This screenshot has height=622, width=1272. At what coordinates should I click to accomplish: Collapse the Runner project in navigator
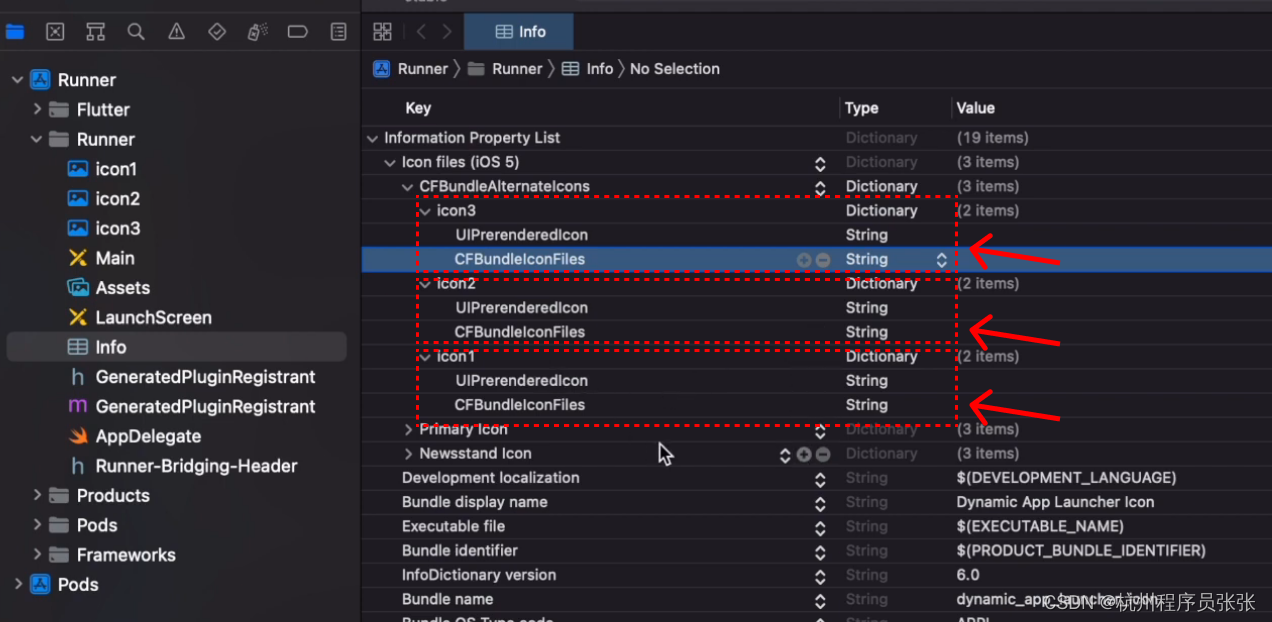pos(17,80)
